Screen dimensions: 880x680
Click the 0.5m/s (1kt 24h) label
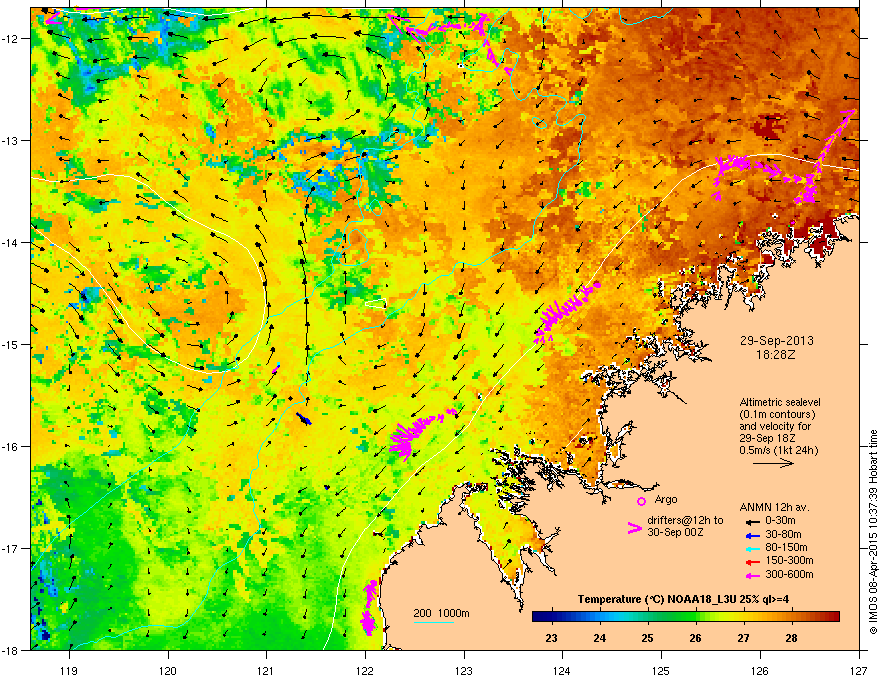point(778,450)
